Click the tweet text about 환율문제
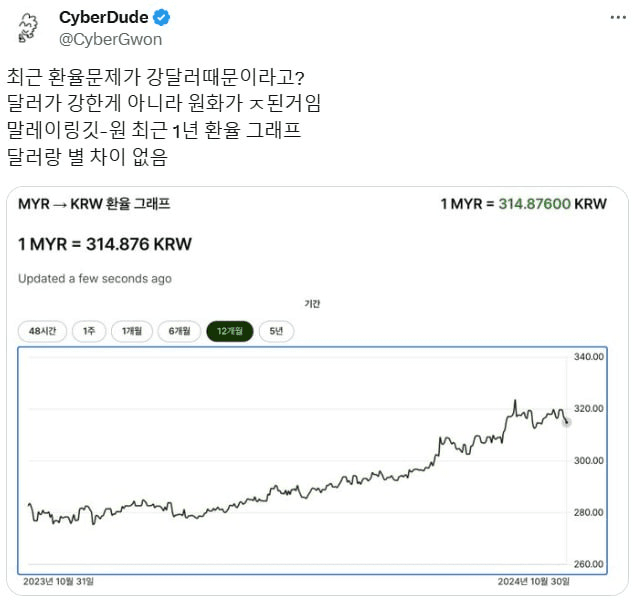This screenshot has width=635, height=602. [x=164, y=117]
